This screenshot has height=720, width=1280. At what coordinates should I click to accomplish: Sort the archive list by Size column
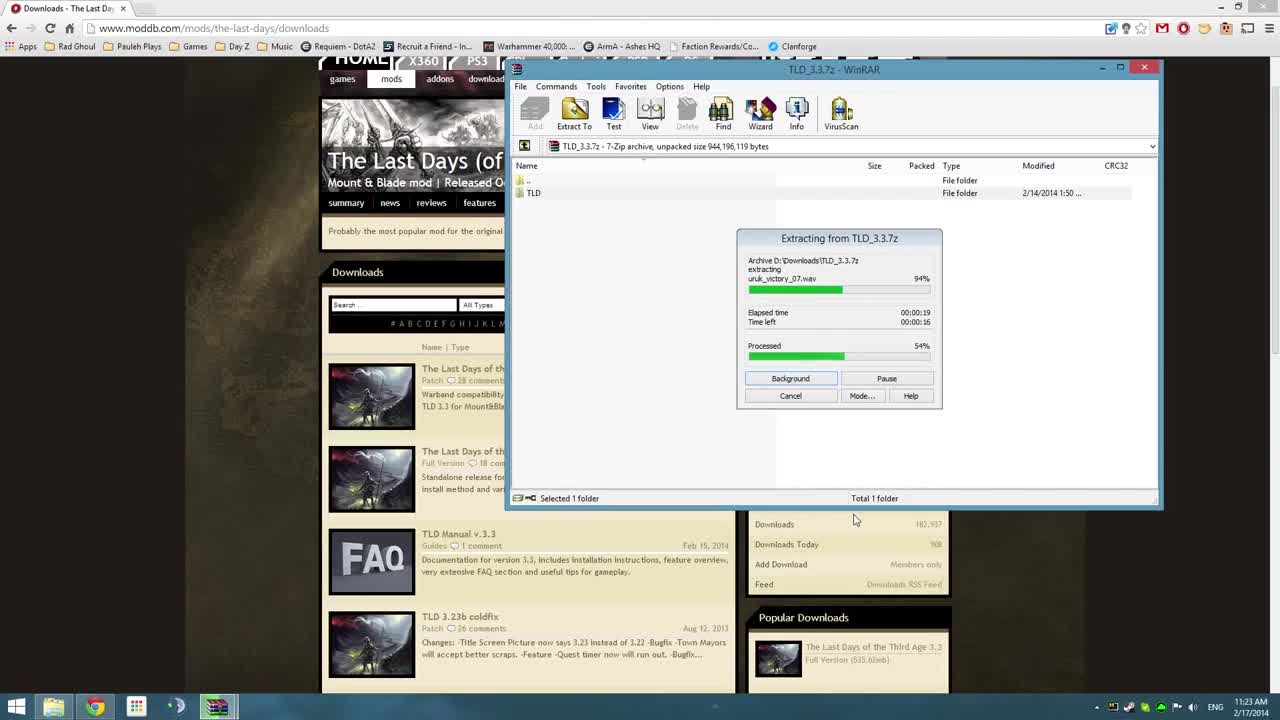[874, 166]
